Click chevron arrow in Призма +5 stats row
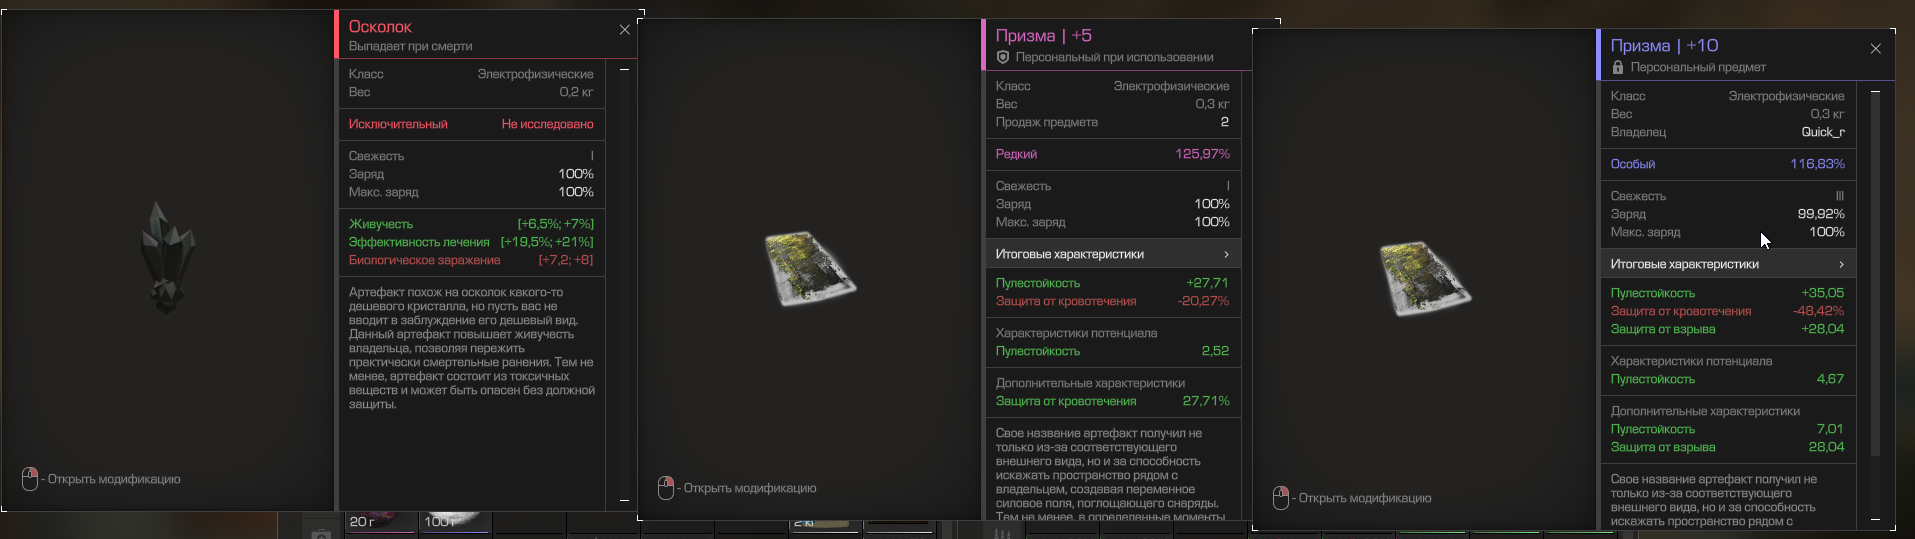Screen dimensions: 1915x539 [x=1227, y=254]
